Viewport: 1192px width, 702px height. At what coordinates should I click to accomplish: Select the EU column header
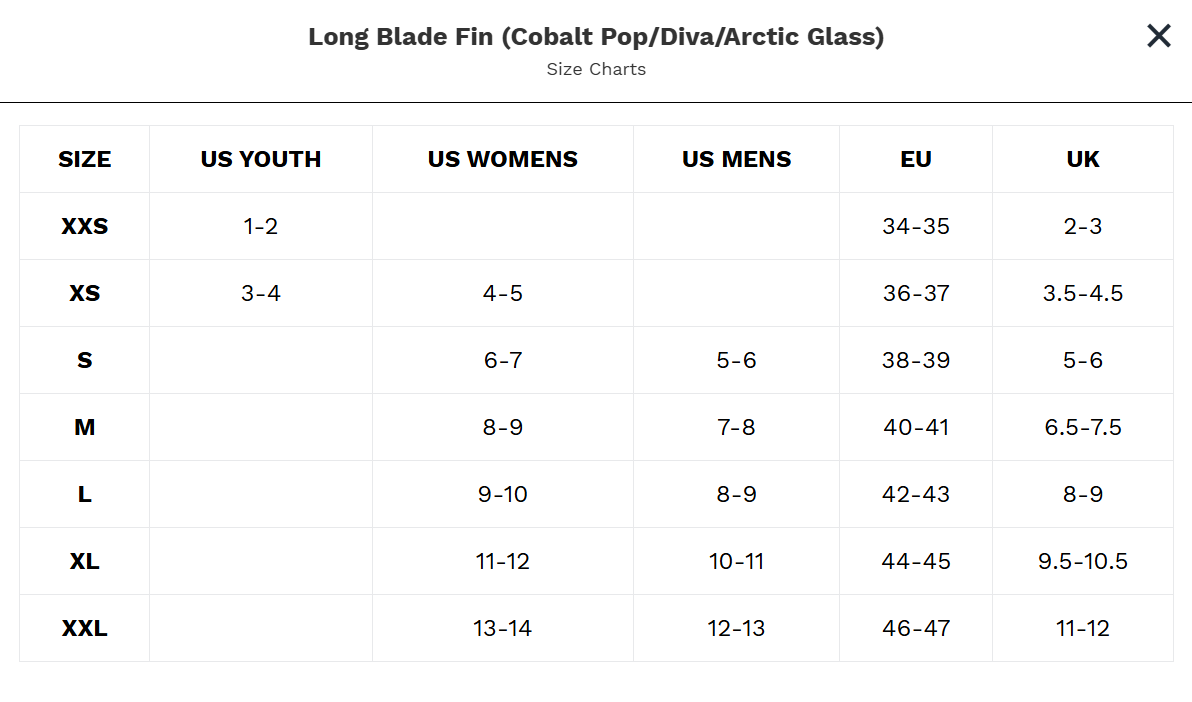916,159
